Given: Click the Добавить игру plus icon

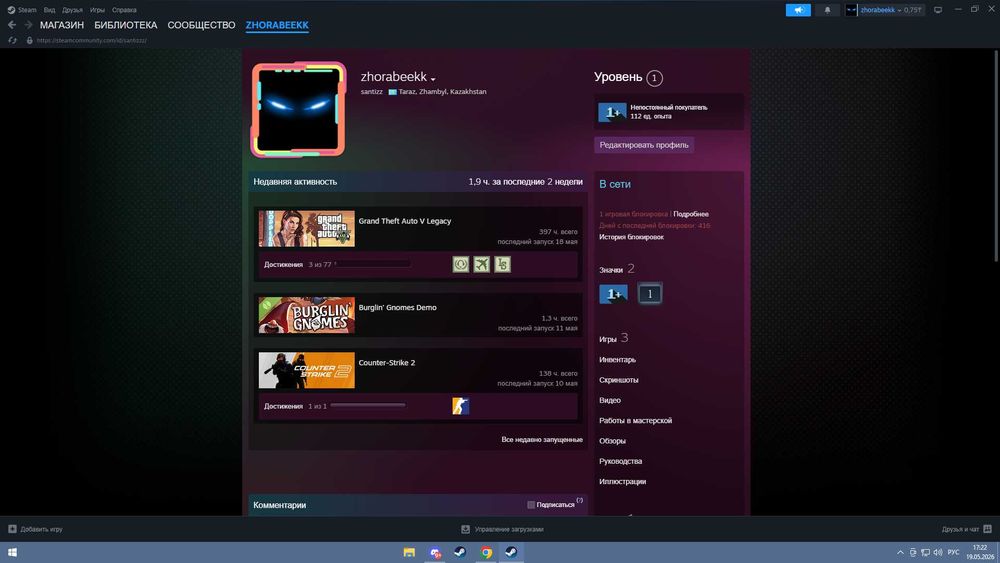Looking at the screenshot, I should point(12,529).
